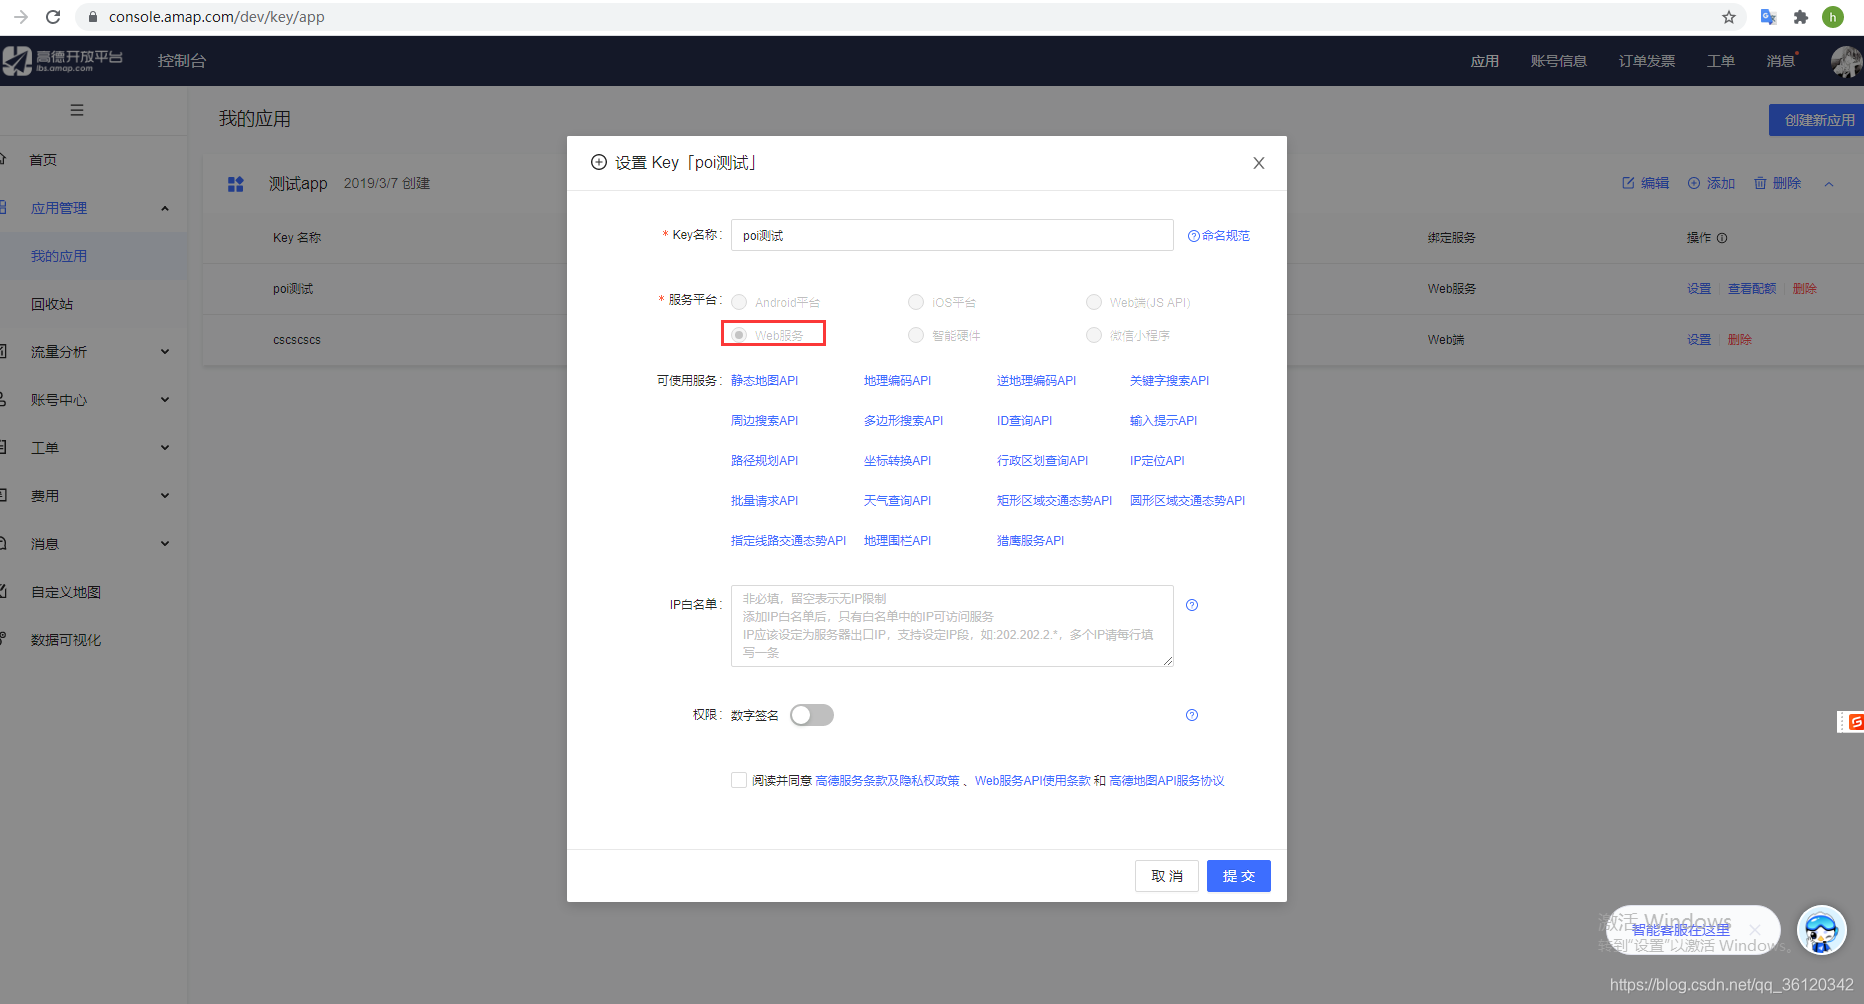Select the Web端(JS API) radio button
The height and width of the screenshot is (1004, 1864).
(x=1094, y=302)
